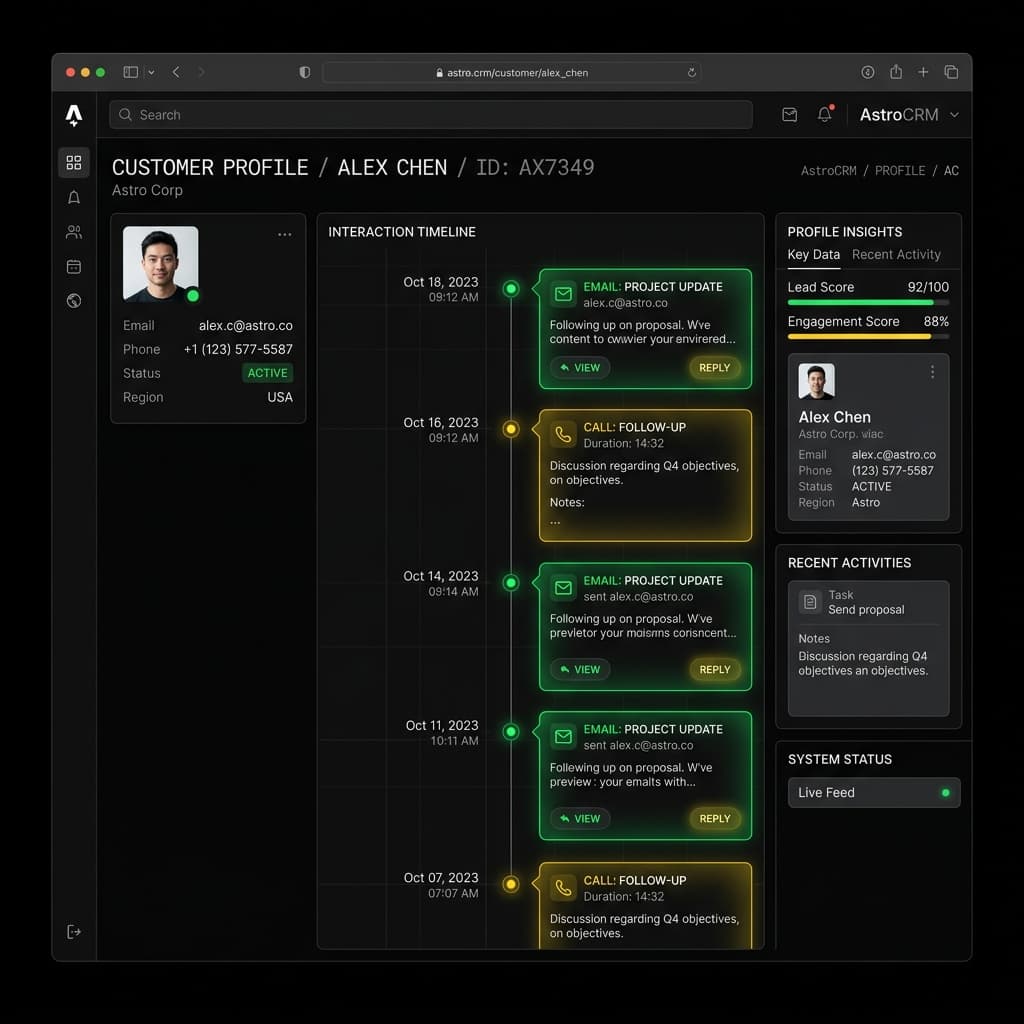Image resolution: width=1024 pixels, height=1024 pixels.
Task: Expand the AstroCRM account dropdown chevron
Action: coord(954,115)
